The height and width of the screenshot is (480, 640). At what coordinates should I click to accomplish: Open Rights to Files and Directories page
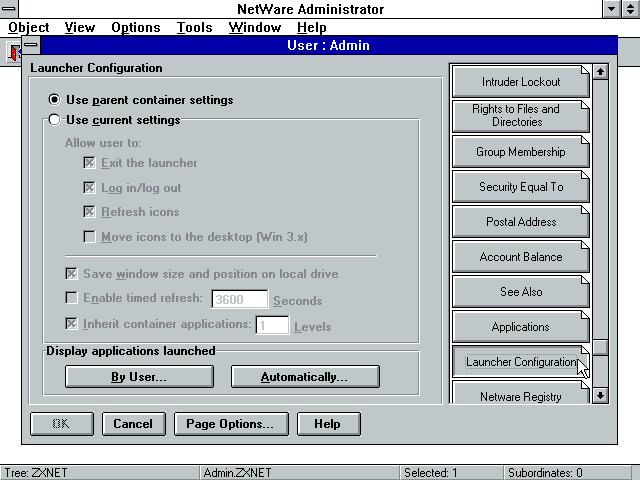[x=521, y=116]
